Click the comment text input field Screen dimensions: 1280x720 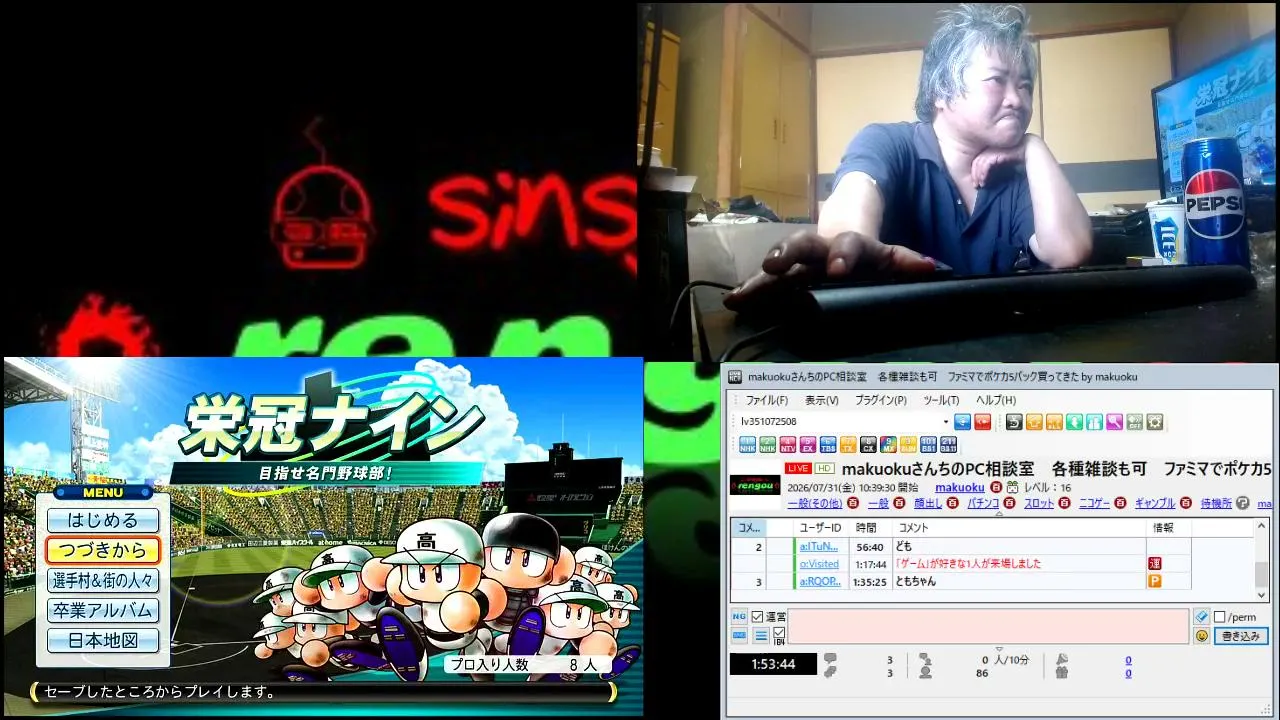(x=989, y=626)
